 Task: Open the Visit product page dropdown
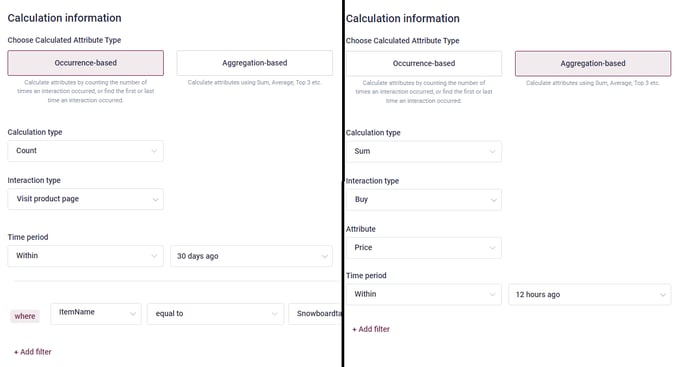(x=86, y=199)
